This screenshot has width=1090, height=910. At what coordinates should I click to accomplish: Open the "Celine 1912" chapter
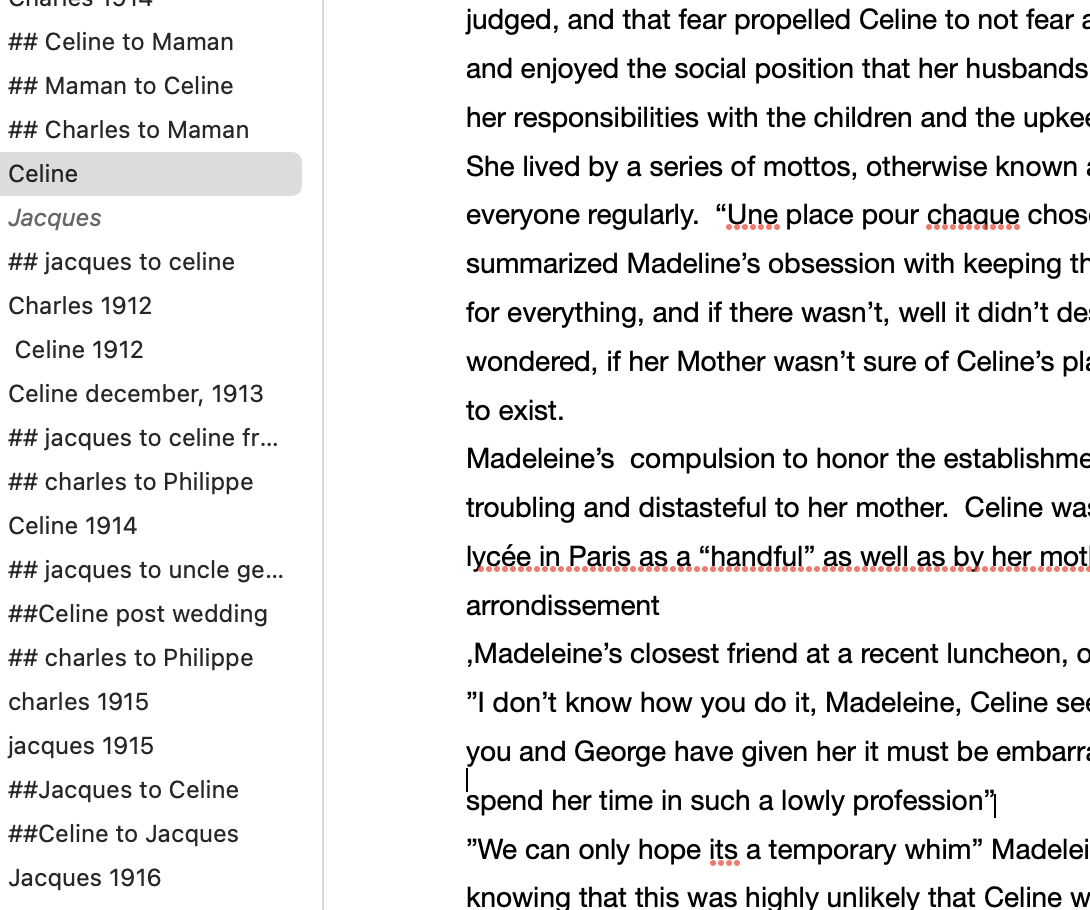[x=79, y=350]
